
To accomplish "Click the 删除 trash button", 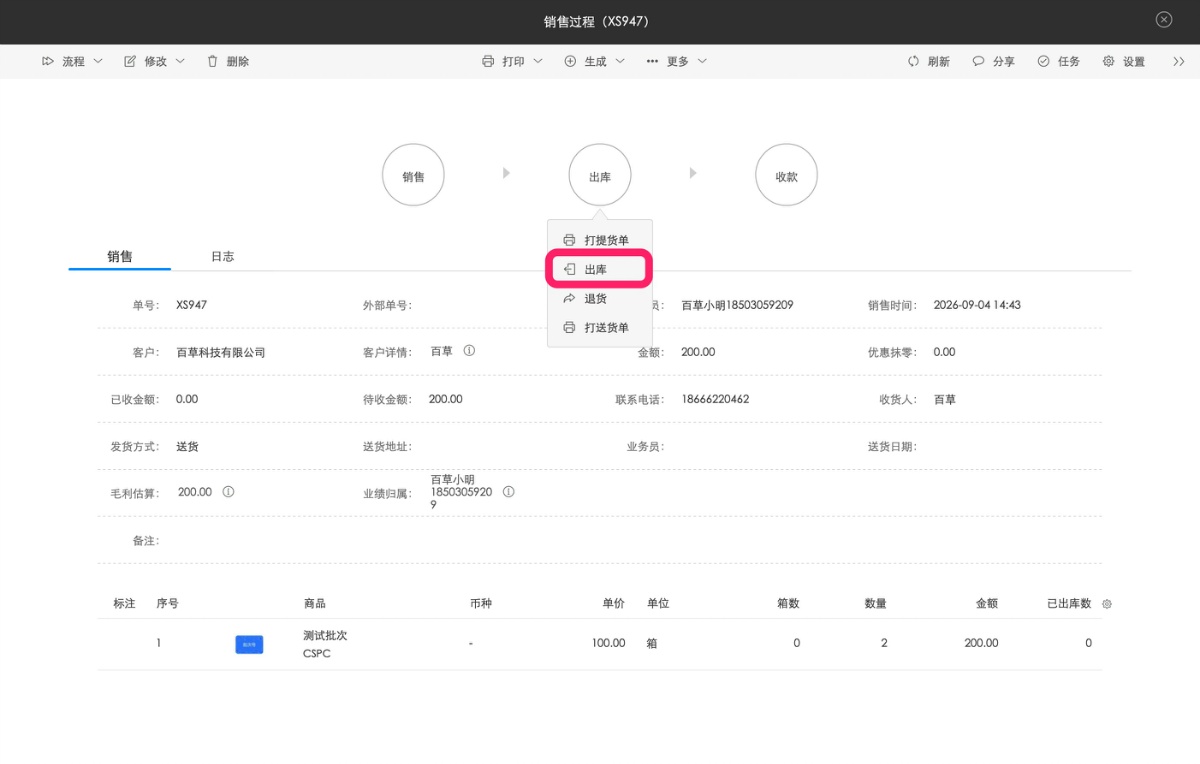I will (x=228, y=61).
